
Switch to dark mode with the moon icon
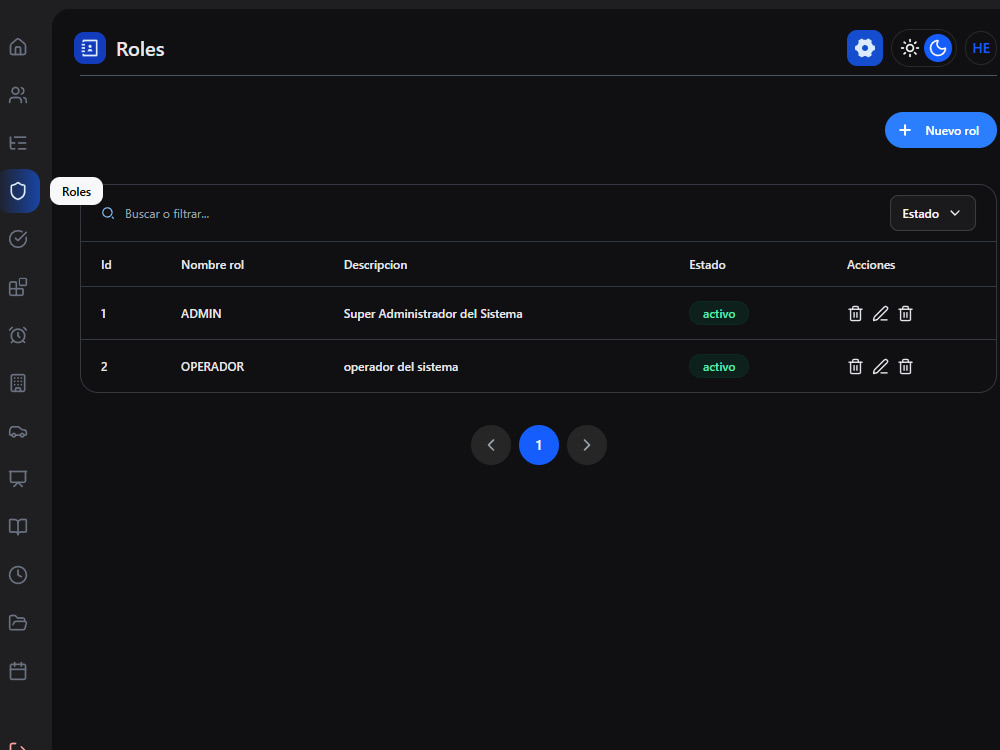pos(938,48)
